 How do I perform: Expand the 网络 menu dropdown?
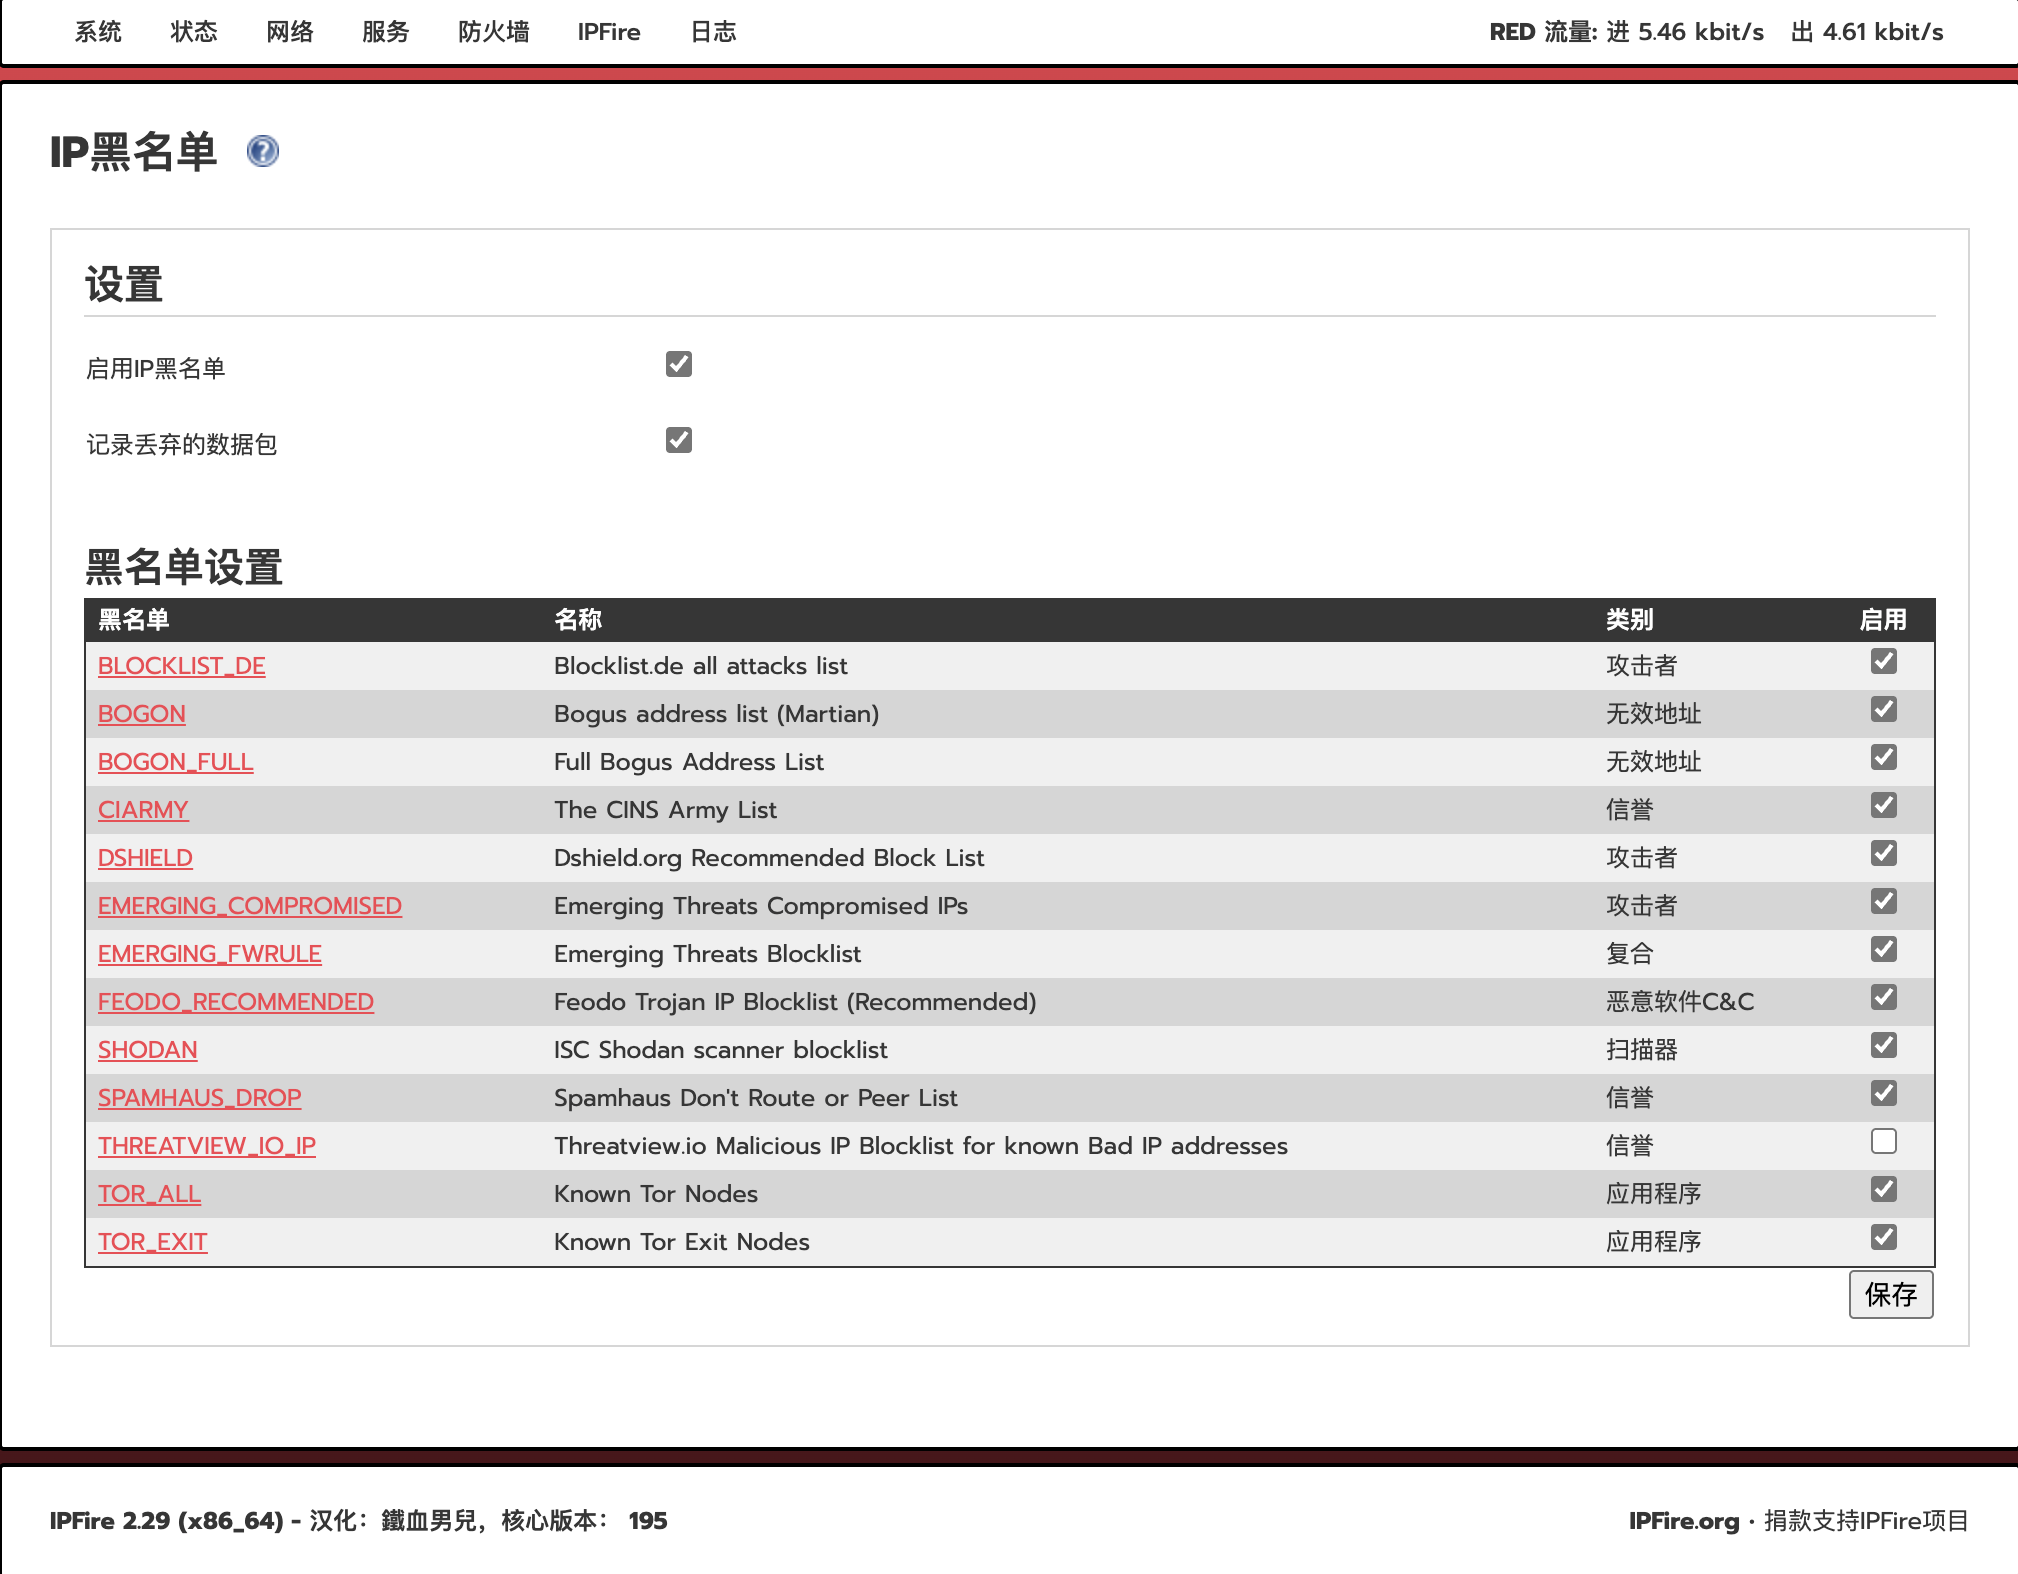pos(290,32)
